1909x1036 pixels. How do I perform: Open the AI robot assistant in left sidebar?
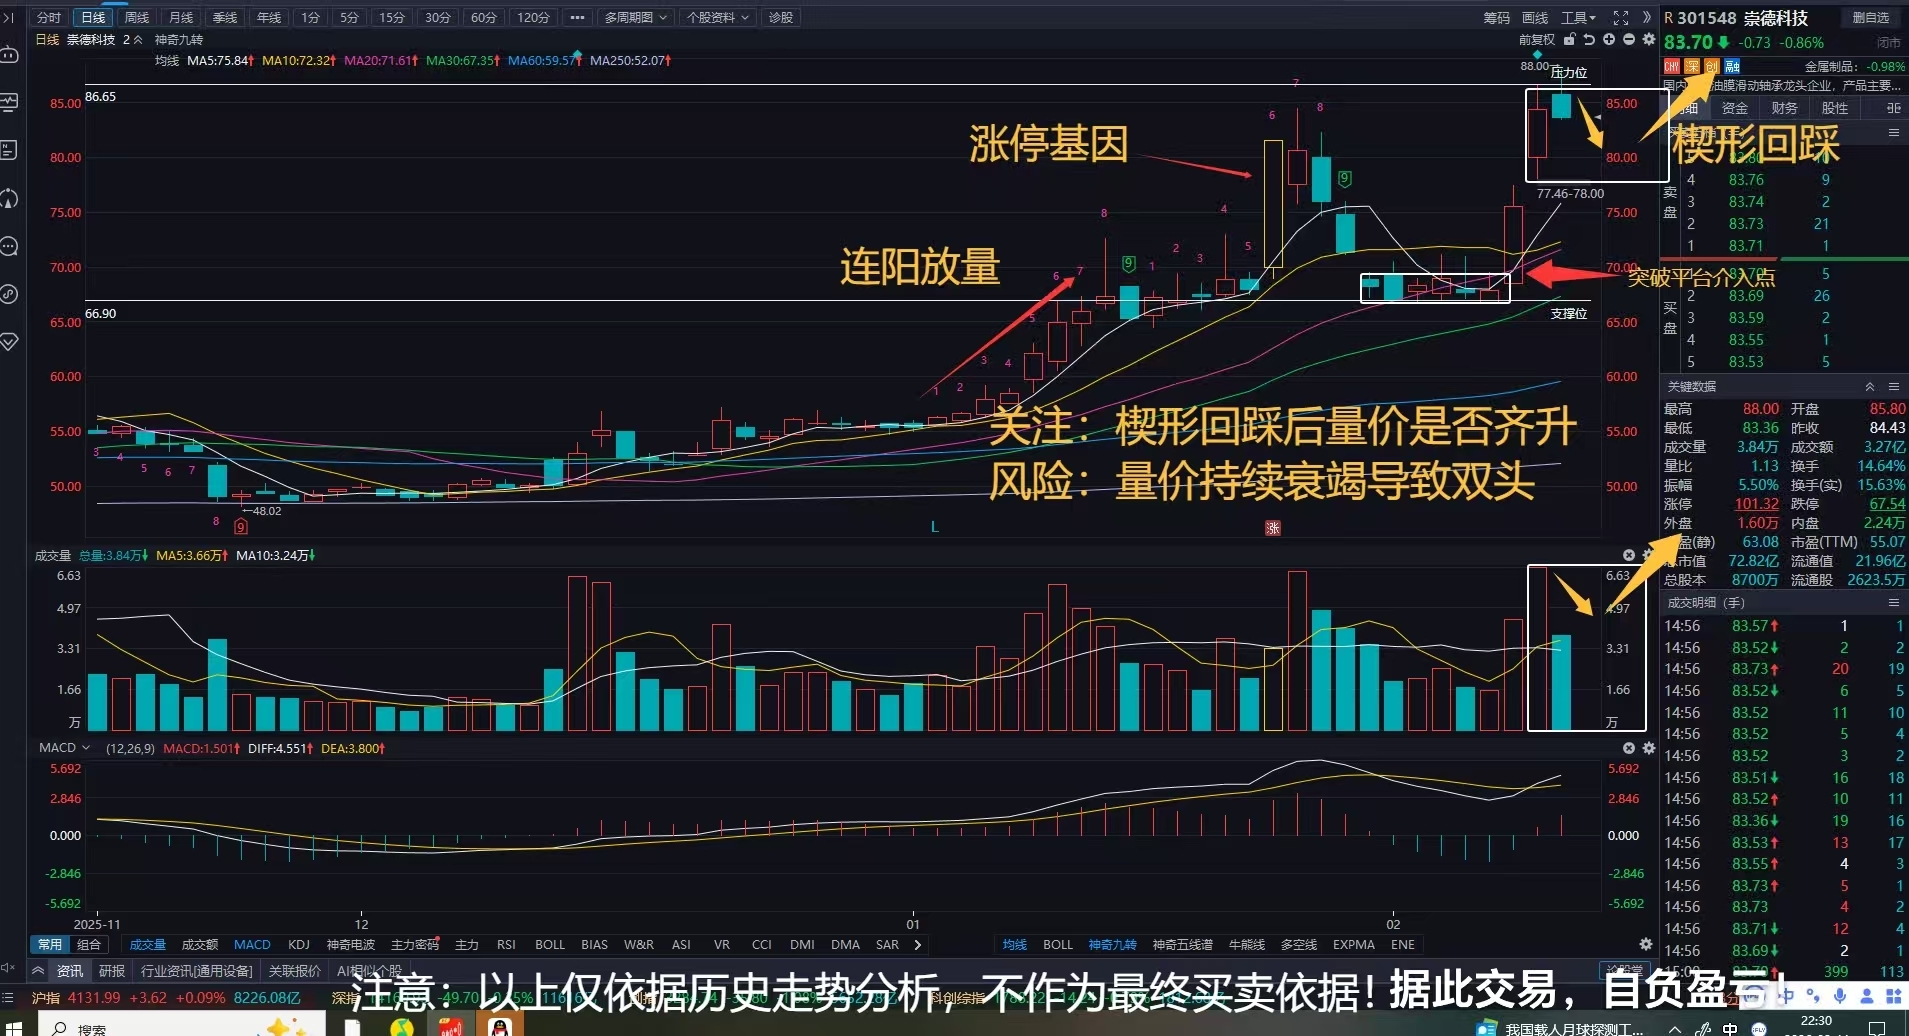(9, 54)
